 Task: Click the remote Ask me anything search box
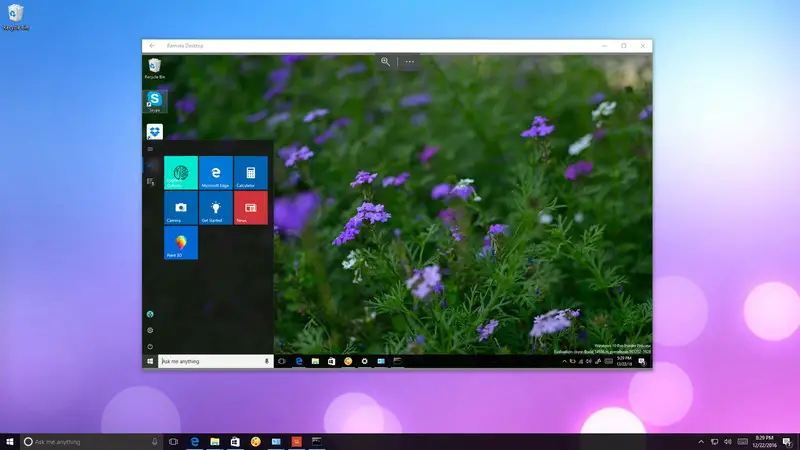coord(216,361)
